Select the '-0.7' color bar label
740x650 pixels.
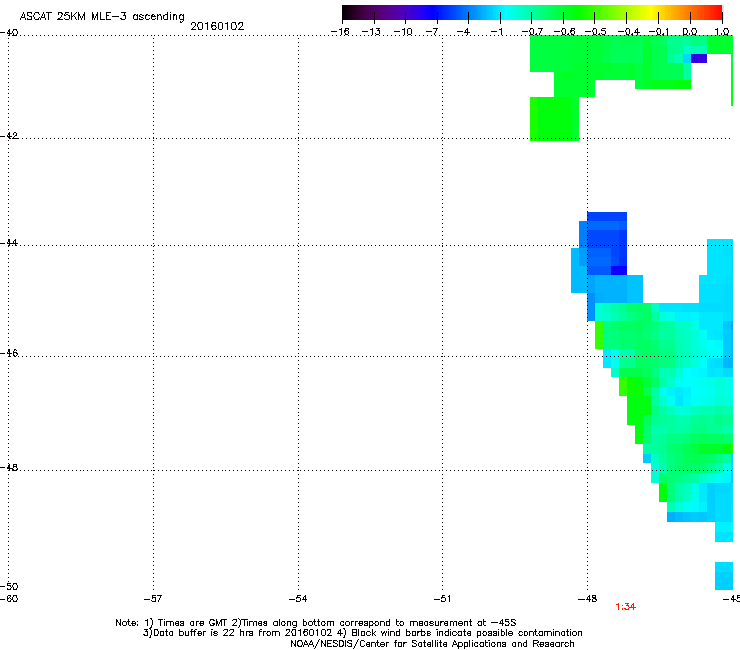click(x=532, y=32)
